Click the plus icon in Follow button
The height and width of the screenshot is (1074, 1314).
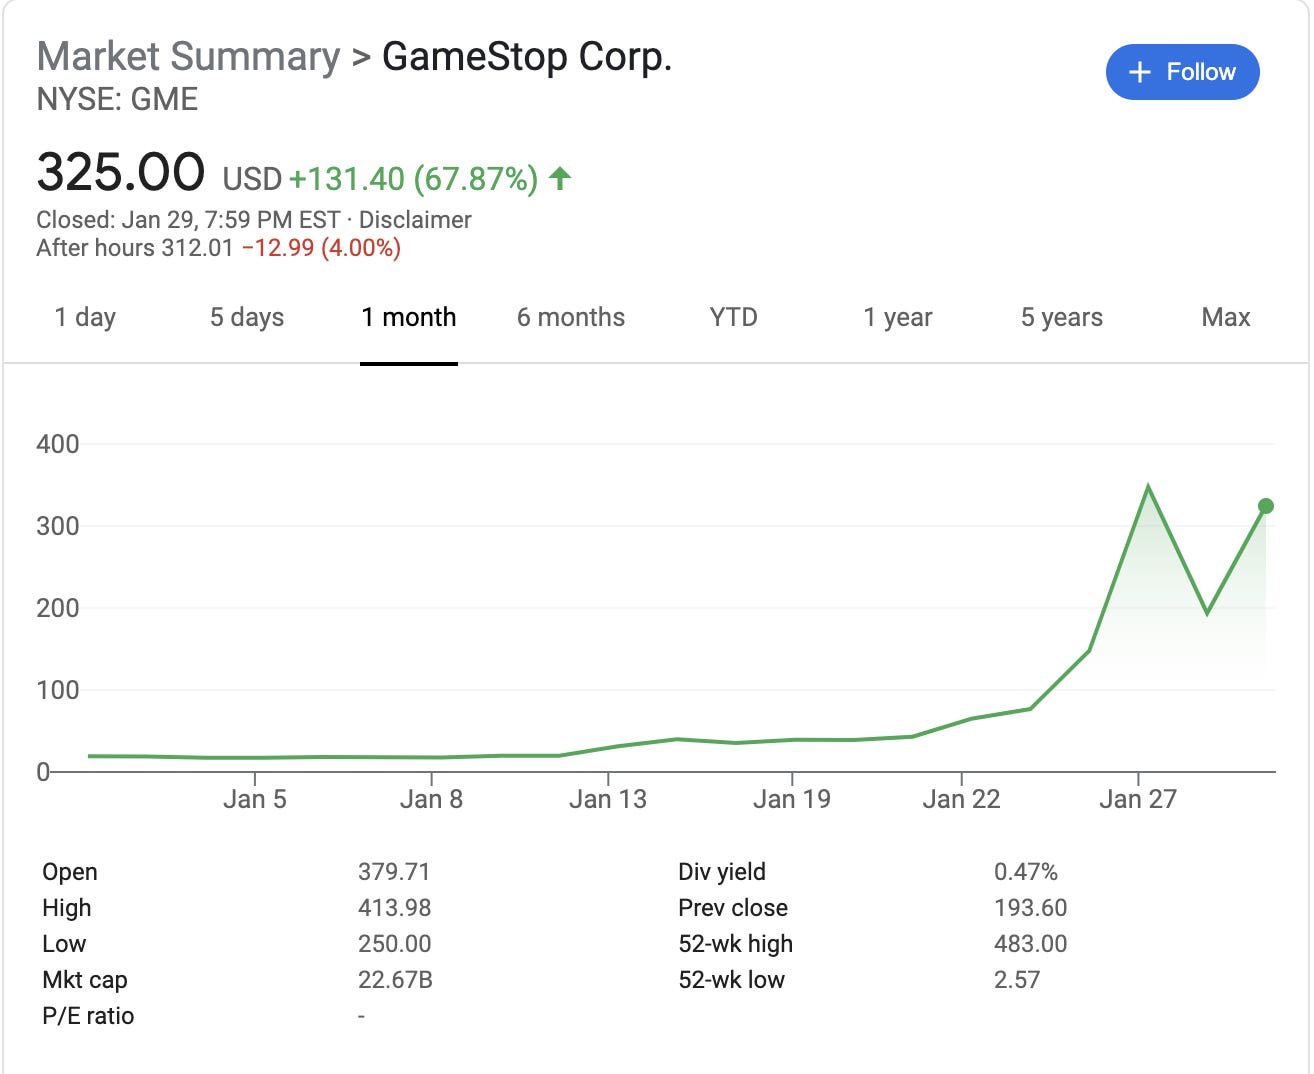[x=1139, y=72]
